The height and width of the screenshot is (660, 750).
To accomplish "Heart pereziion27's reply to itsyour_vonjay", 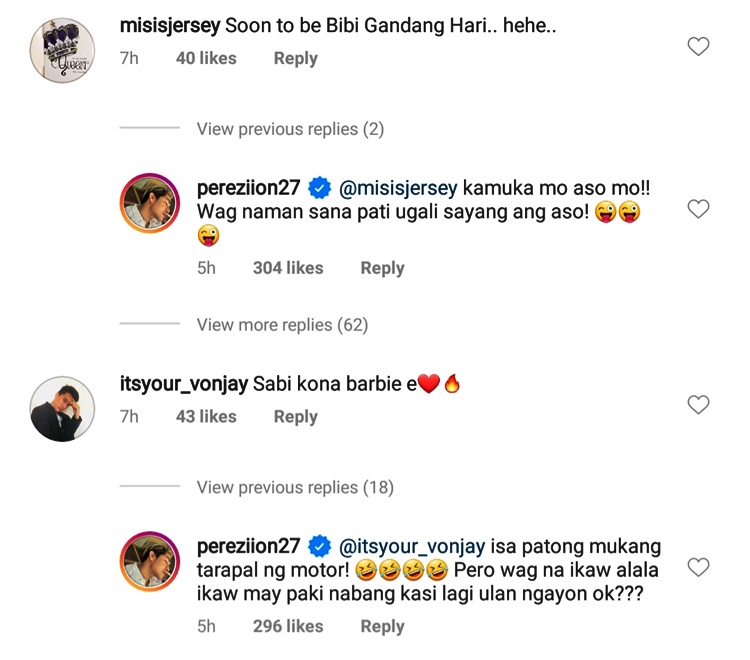I will (x=698, y=568).
